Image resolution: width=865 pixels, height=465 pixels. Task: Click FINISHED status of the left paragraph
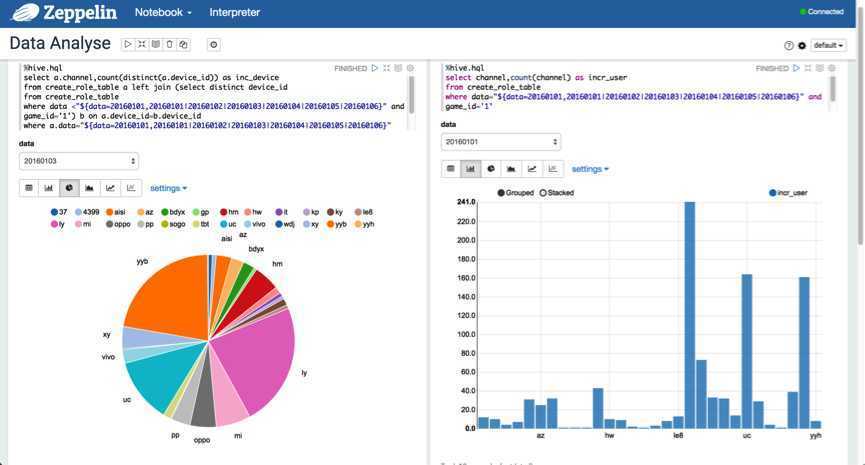coord(350,68)
